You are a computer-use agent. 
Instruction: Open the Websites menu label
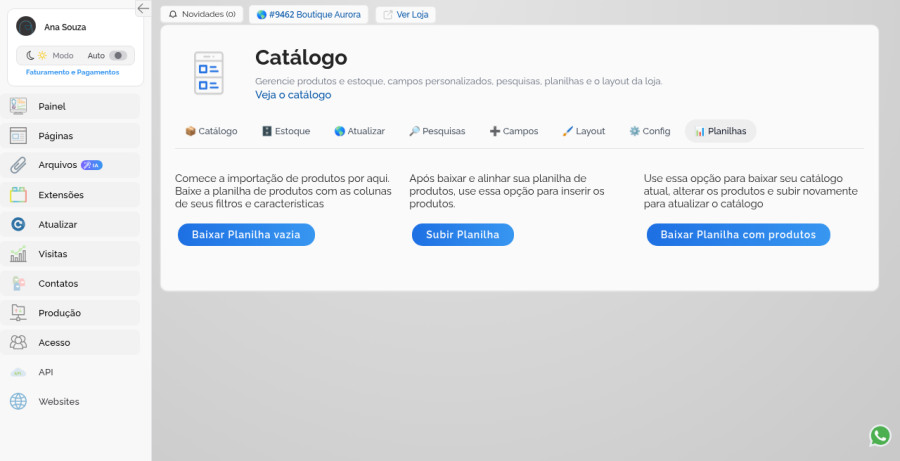(59, 401)
